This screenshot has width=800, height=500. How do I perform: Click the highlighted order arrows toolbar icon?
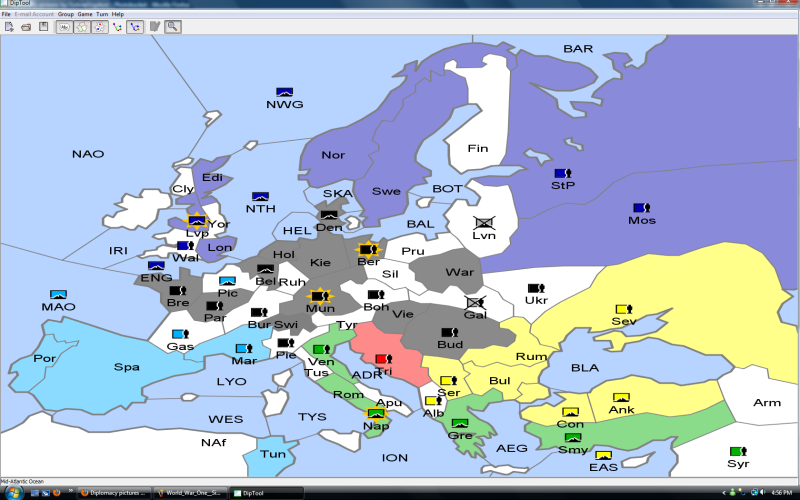134,26
